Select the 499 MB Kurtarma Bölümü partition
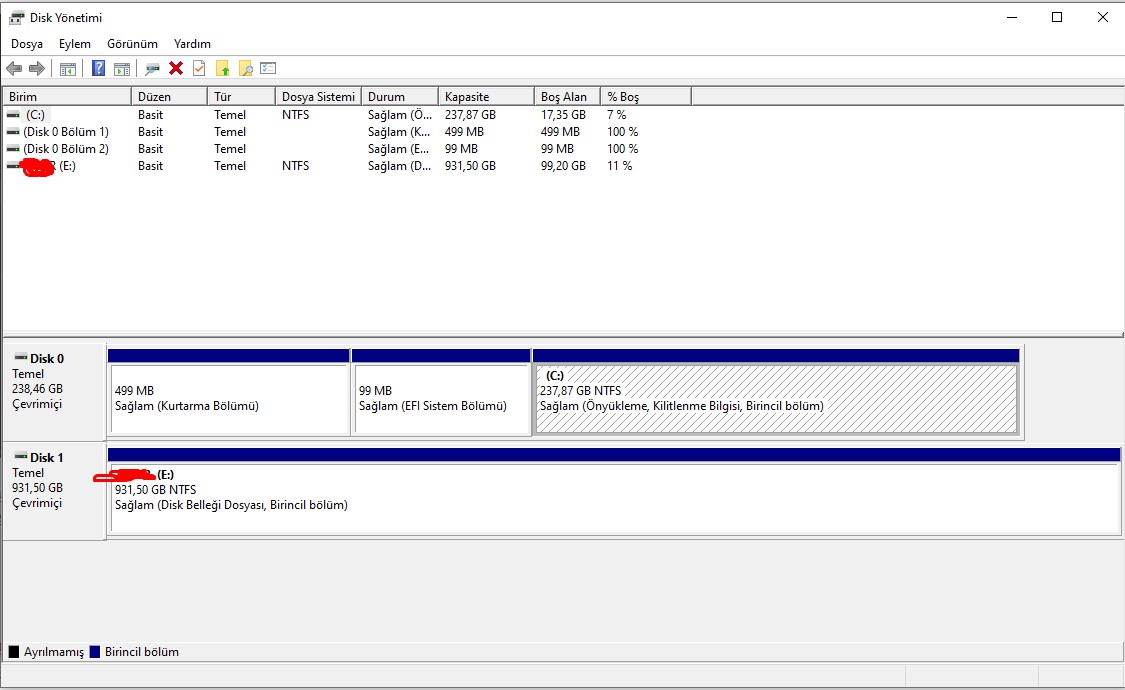Image resolution: width=1125 pixels, height=690 pixels. click(228, 399)
